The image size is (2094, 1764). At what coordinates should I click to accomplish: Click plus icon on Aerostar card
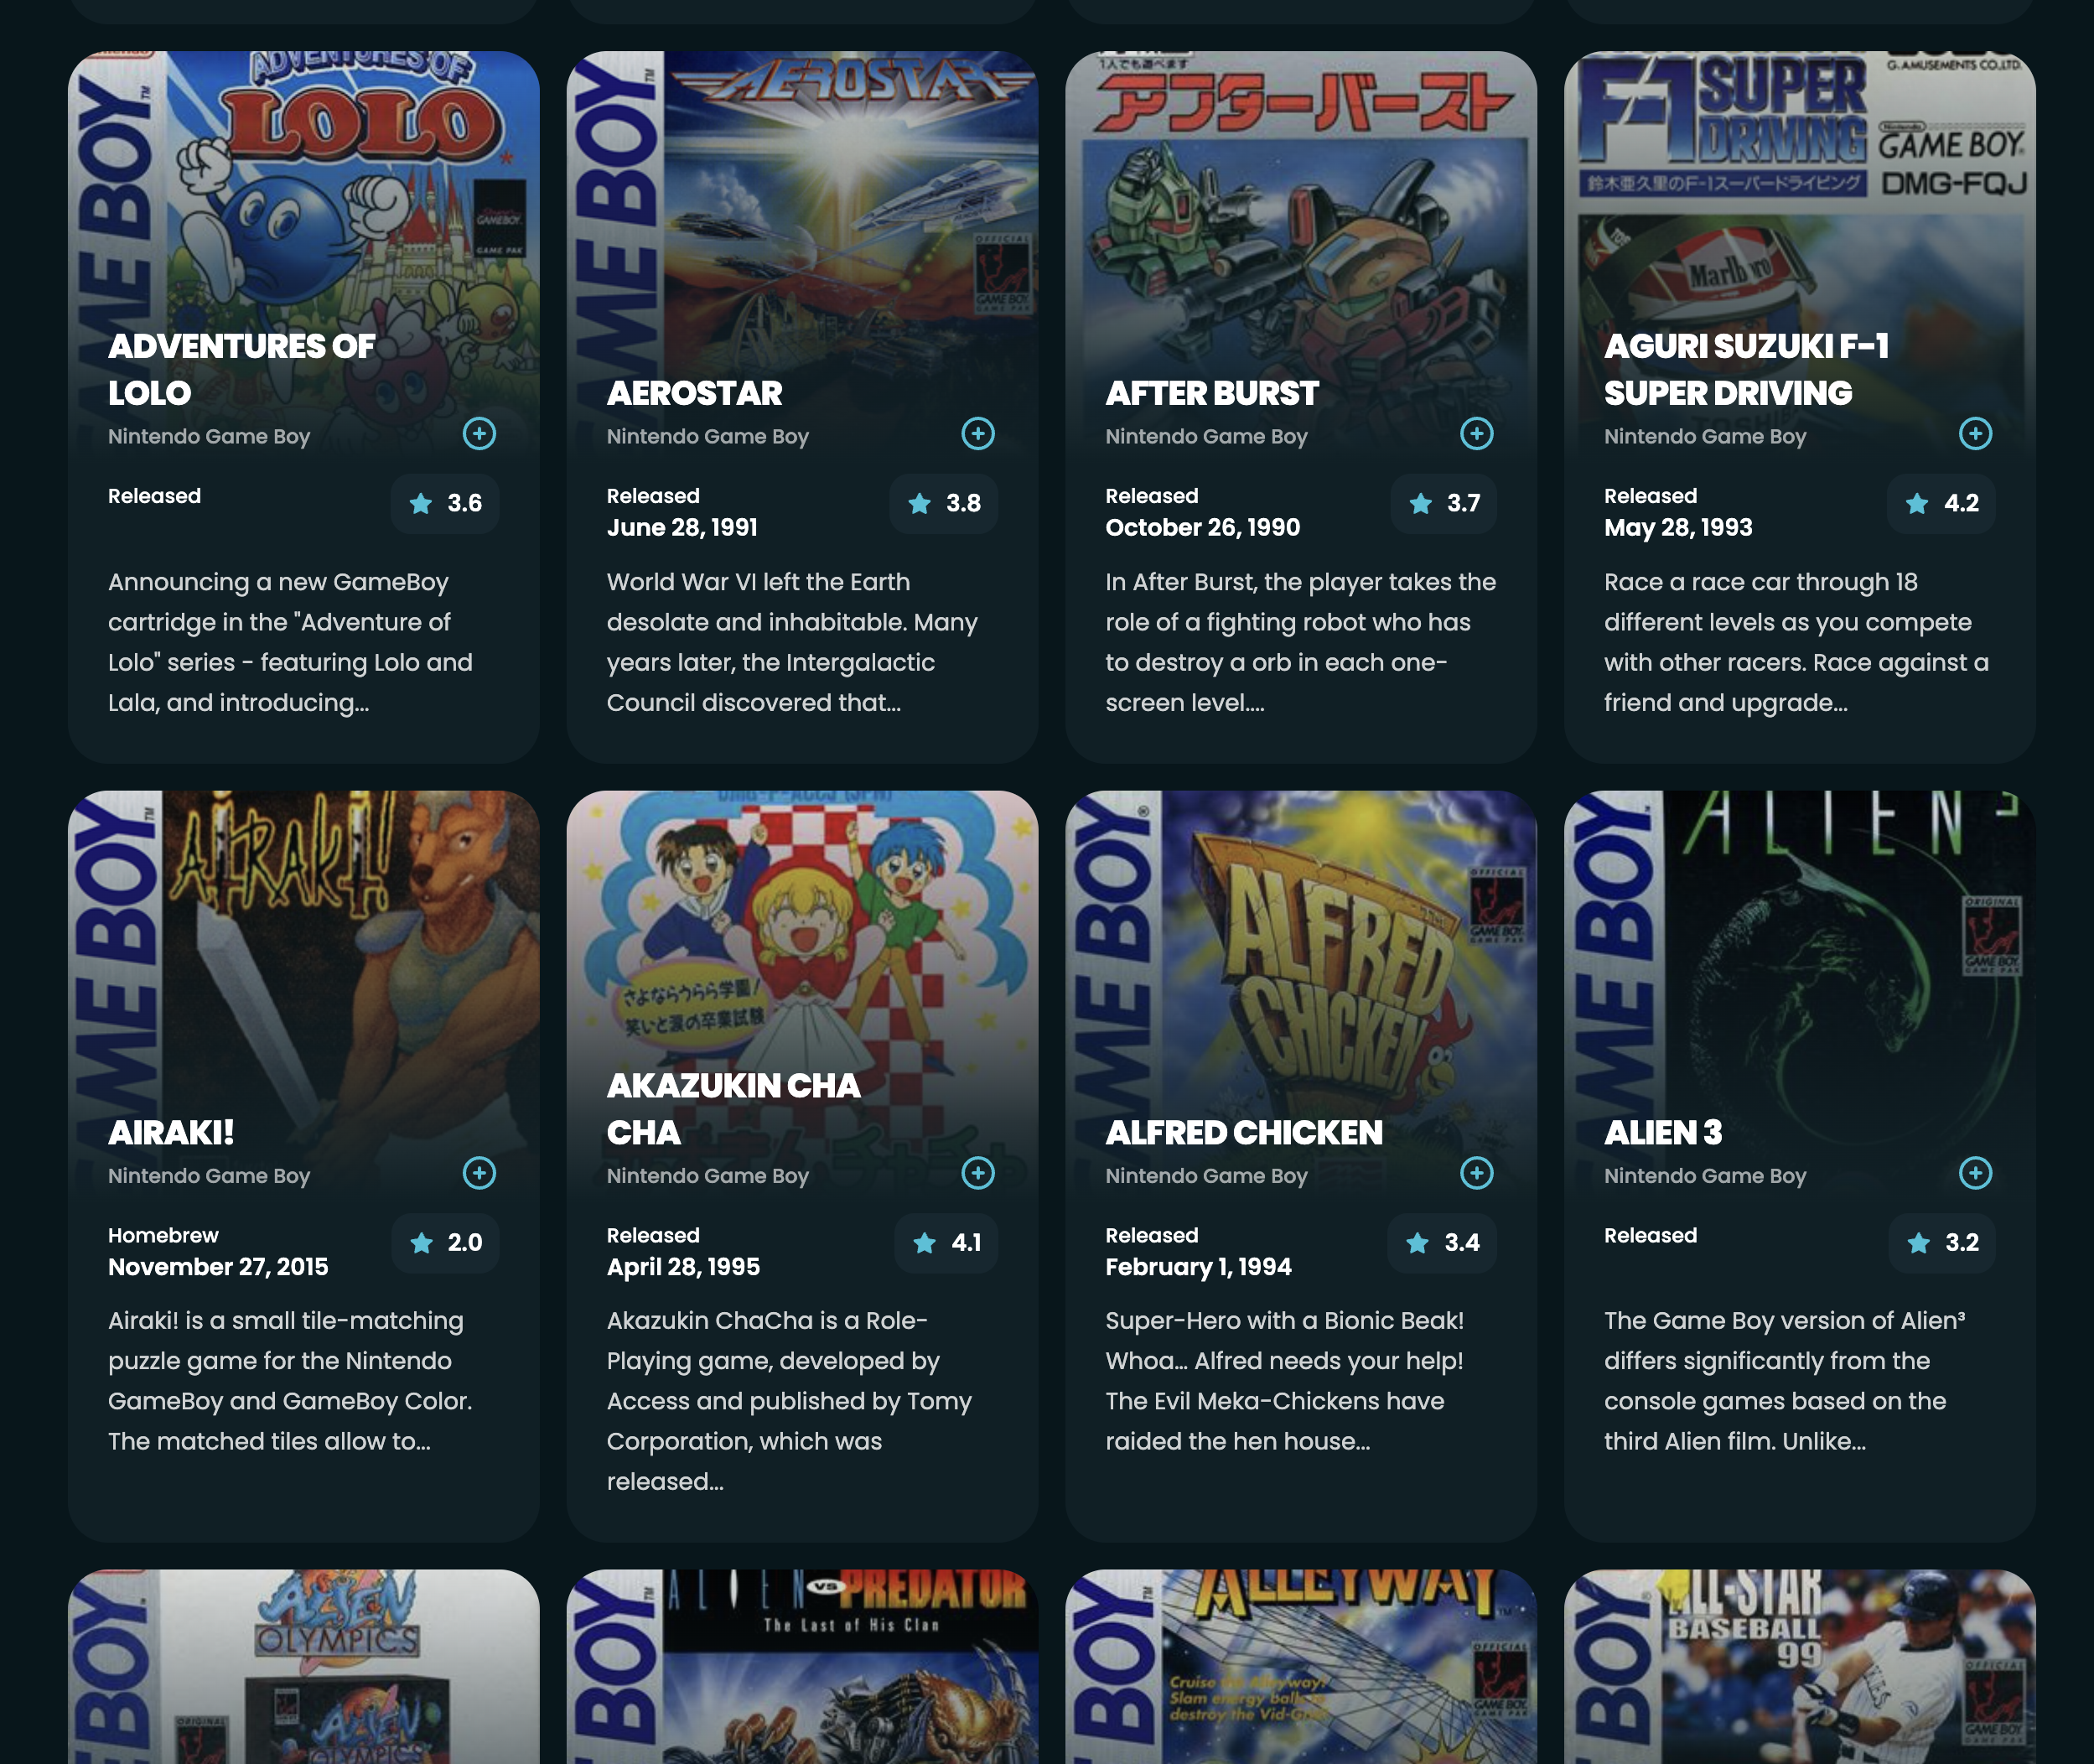tap(978, 434)
